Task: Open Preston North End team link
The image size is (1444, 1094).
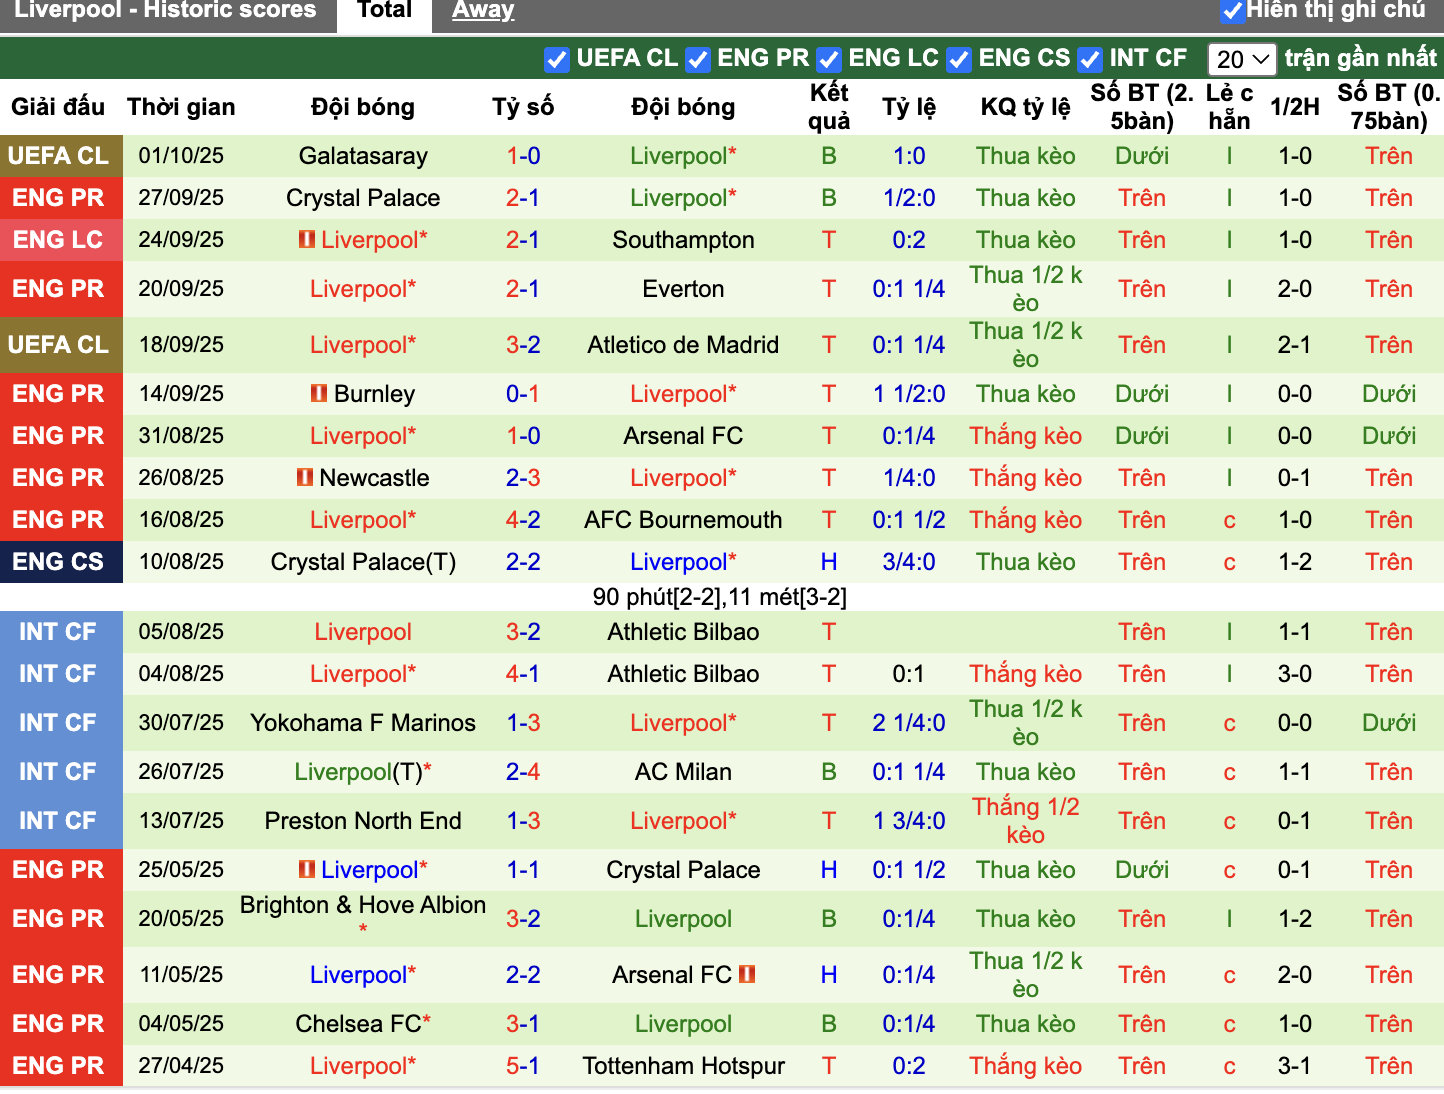Action: [x=363, y=821]
